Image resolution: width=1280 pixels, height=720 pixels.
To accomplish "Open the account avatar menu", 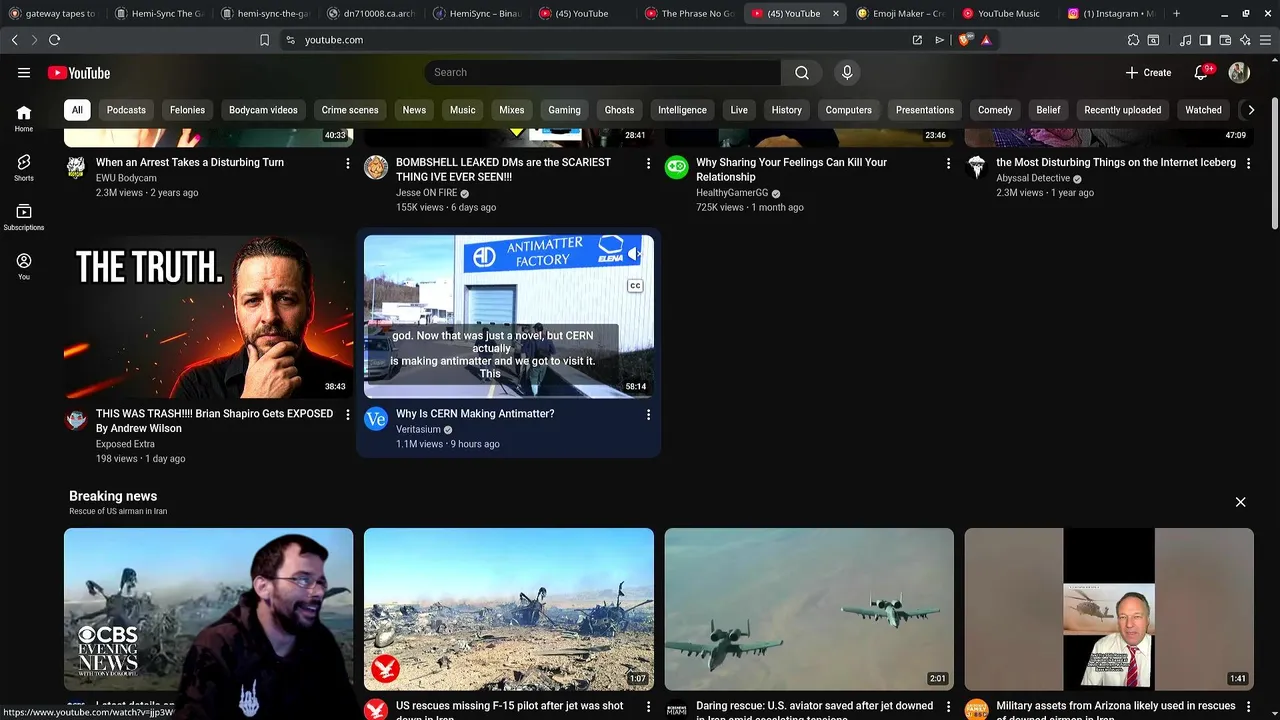I will pos(1239,72).
